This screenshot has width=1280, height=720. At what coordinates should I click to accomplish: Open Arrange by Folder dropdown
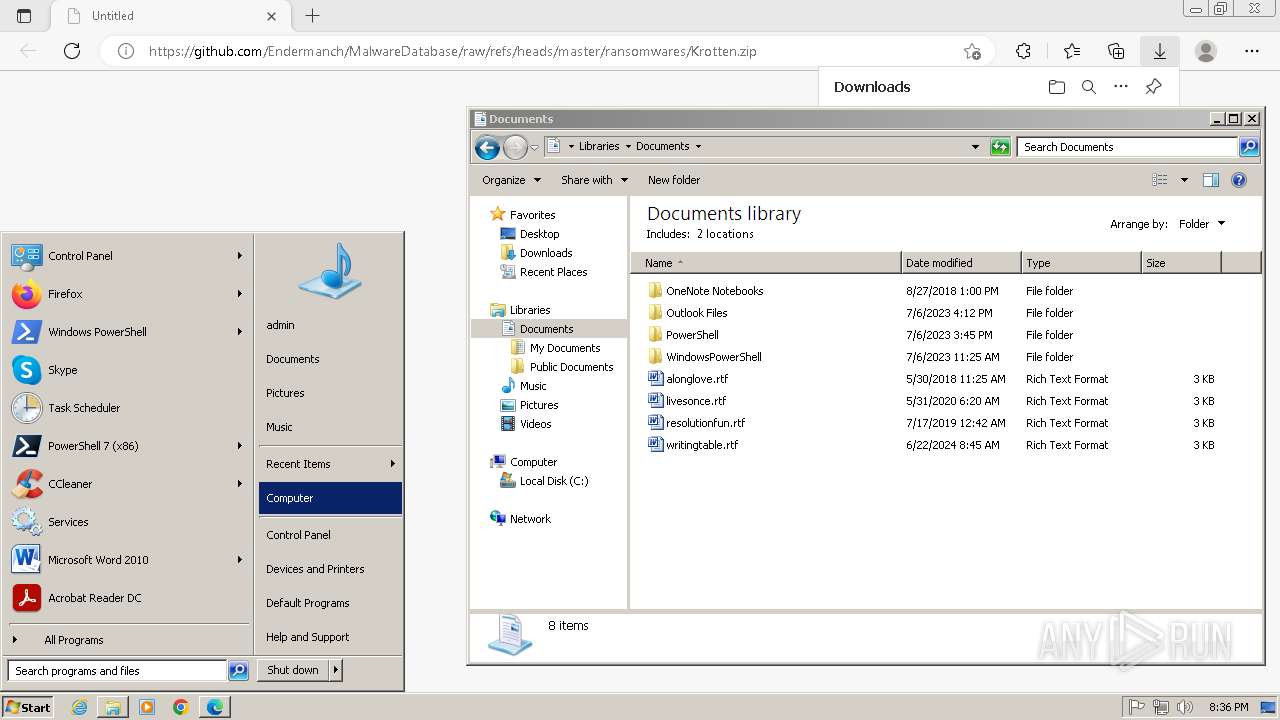click(1201, 224)
